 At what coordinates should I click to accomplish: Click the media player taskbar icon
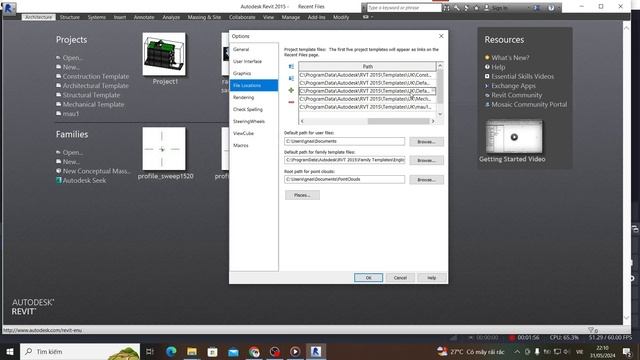[x=295, y=351]
